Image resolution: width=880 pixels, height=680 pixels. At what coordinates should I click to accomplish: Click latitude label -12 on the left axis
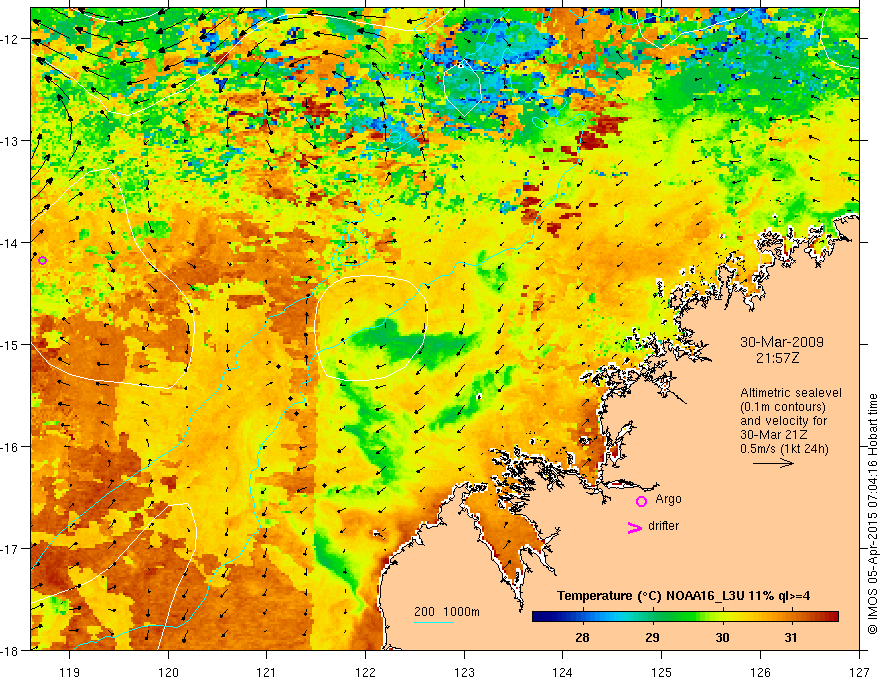pos(11,39)
